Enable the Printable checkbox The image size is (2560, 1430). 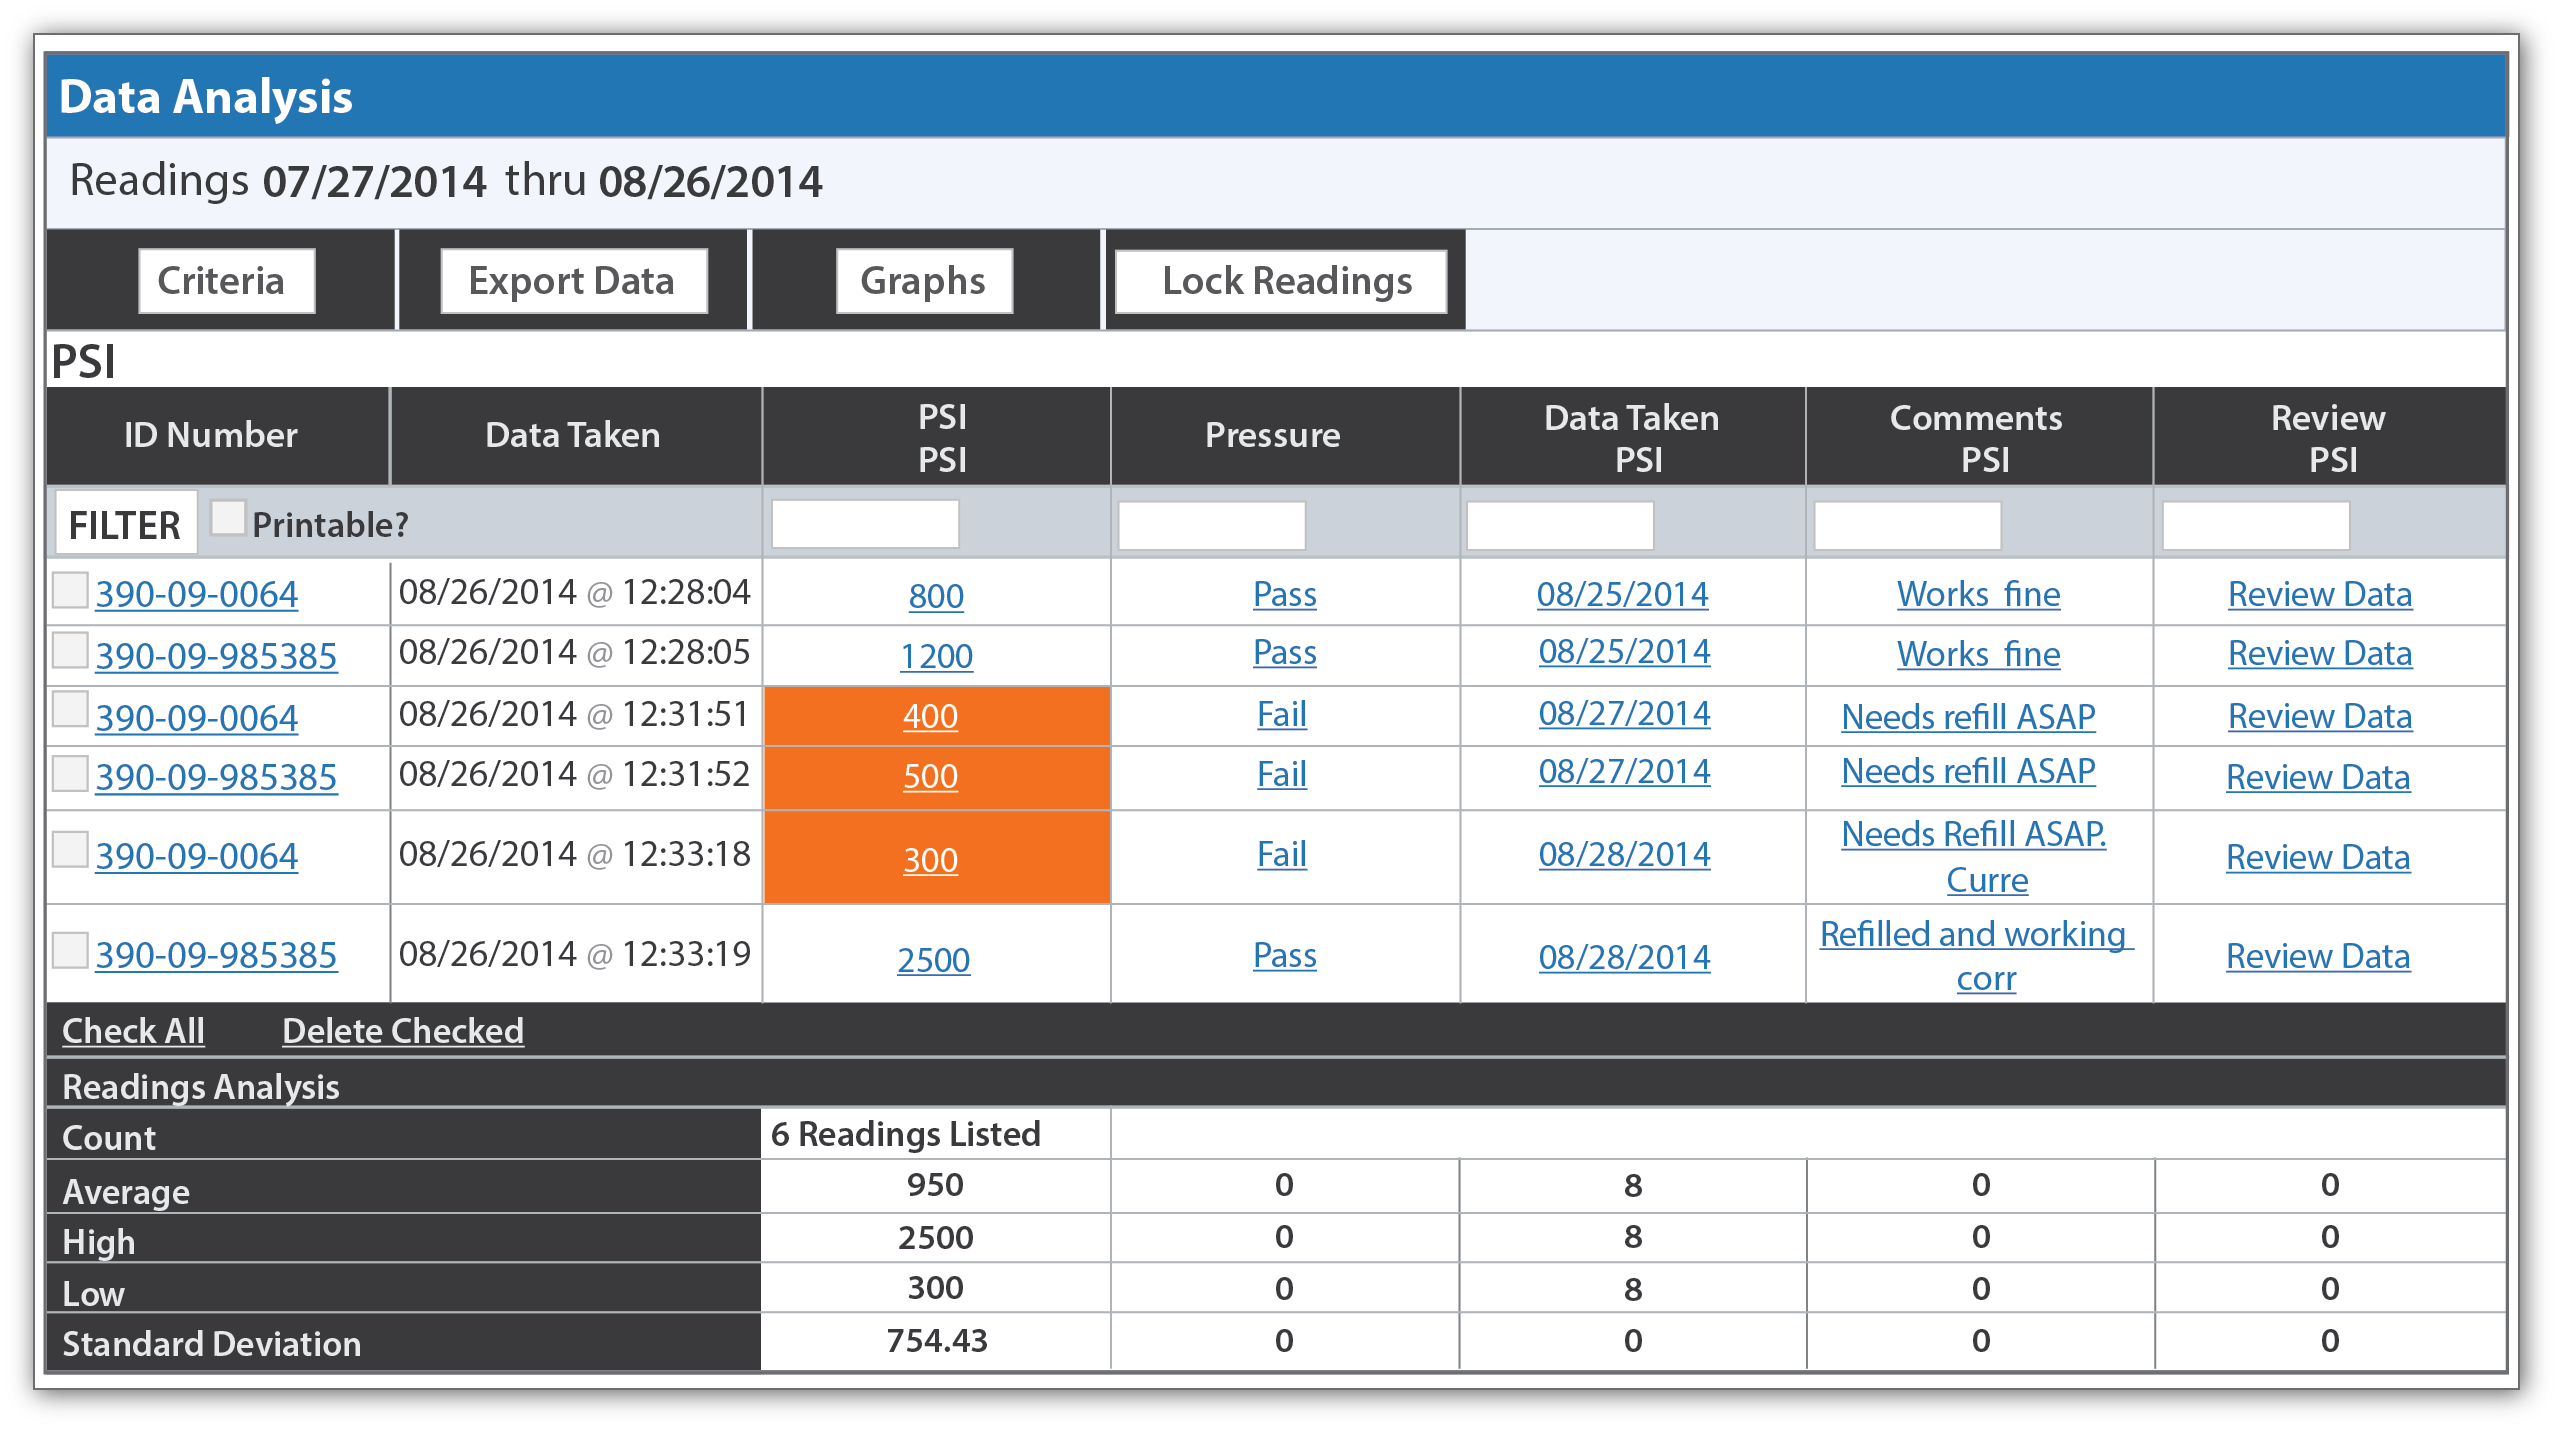click(228, 518)
